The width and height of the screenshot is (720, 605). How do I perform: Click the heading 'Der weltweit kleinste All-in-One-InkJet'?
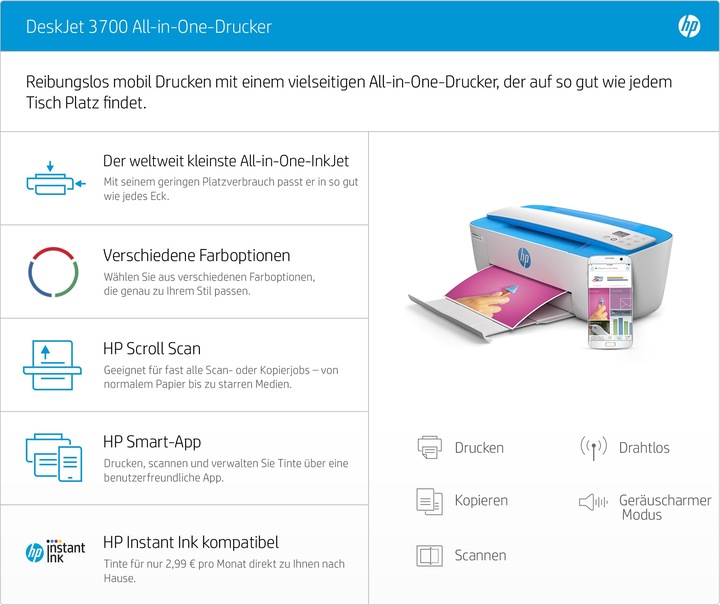tap(226, 161)
